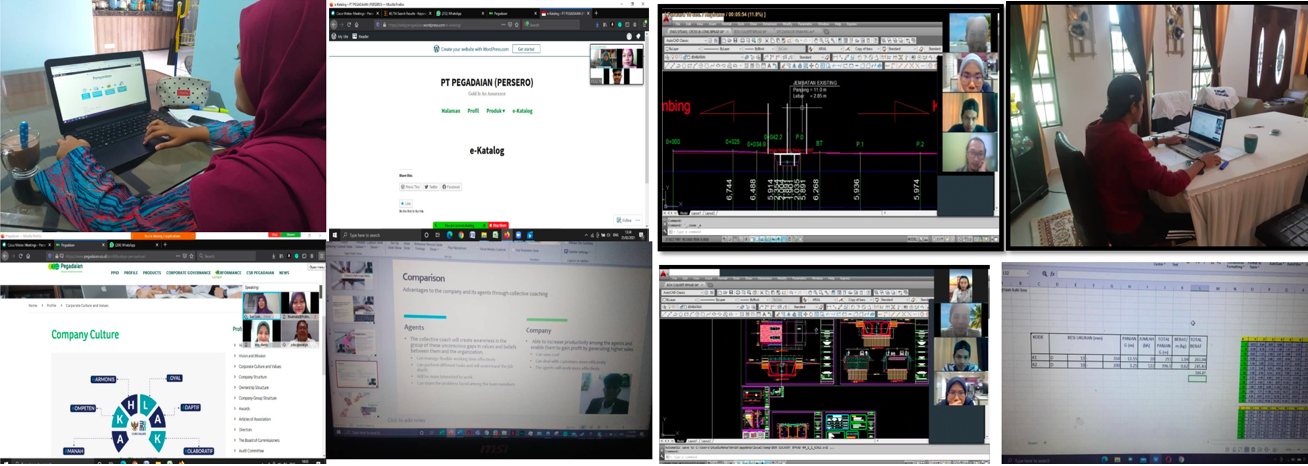This screenshot has height=466, width=1308.
Task: Click the KOLABORATIF culture label
Action: pyautogui.click(x=199, y=451)
